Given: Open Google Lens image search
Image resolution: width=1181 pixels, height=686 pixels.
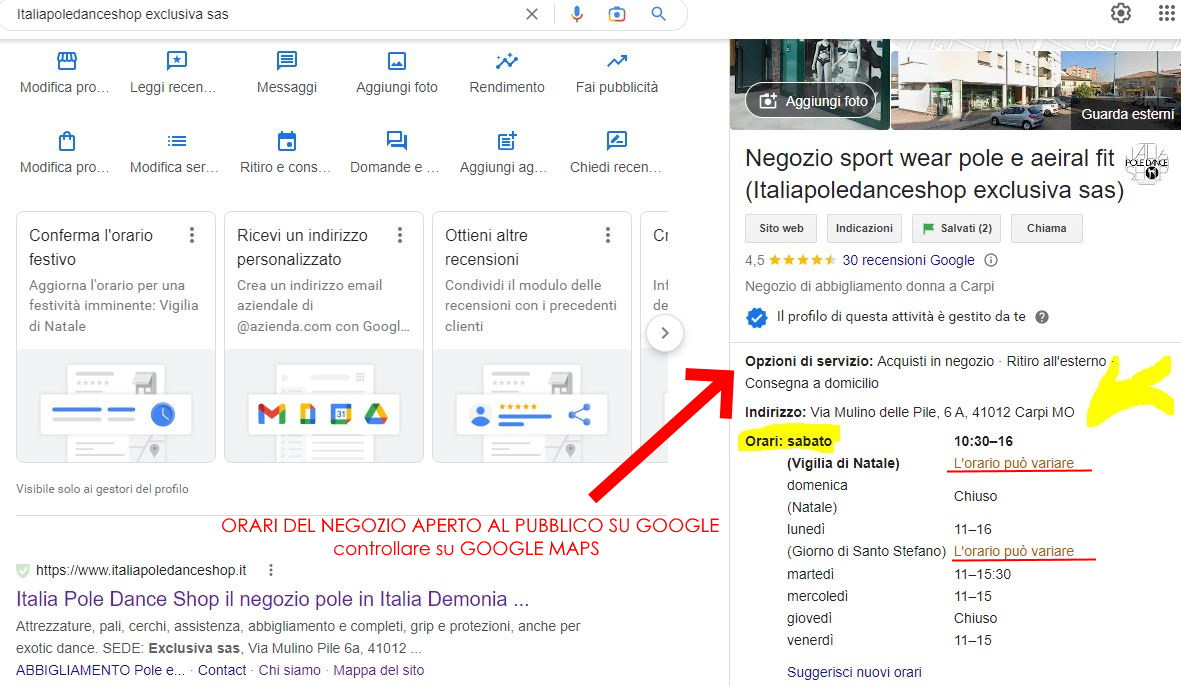Looking at the screenshot, I should pos(617,14).
